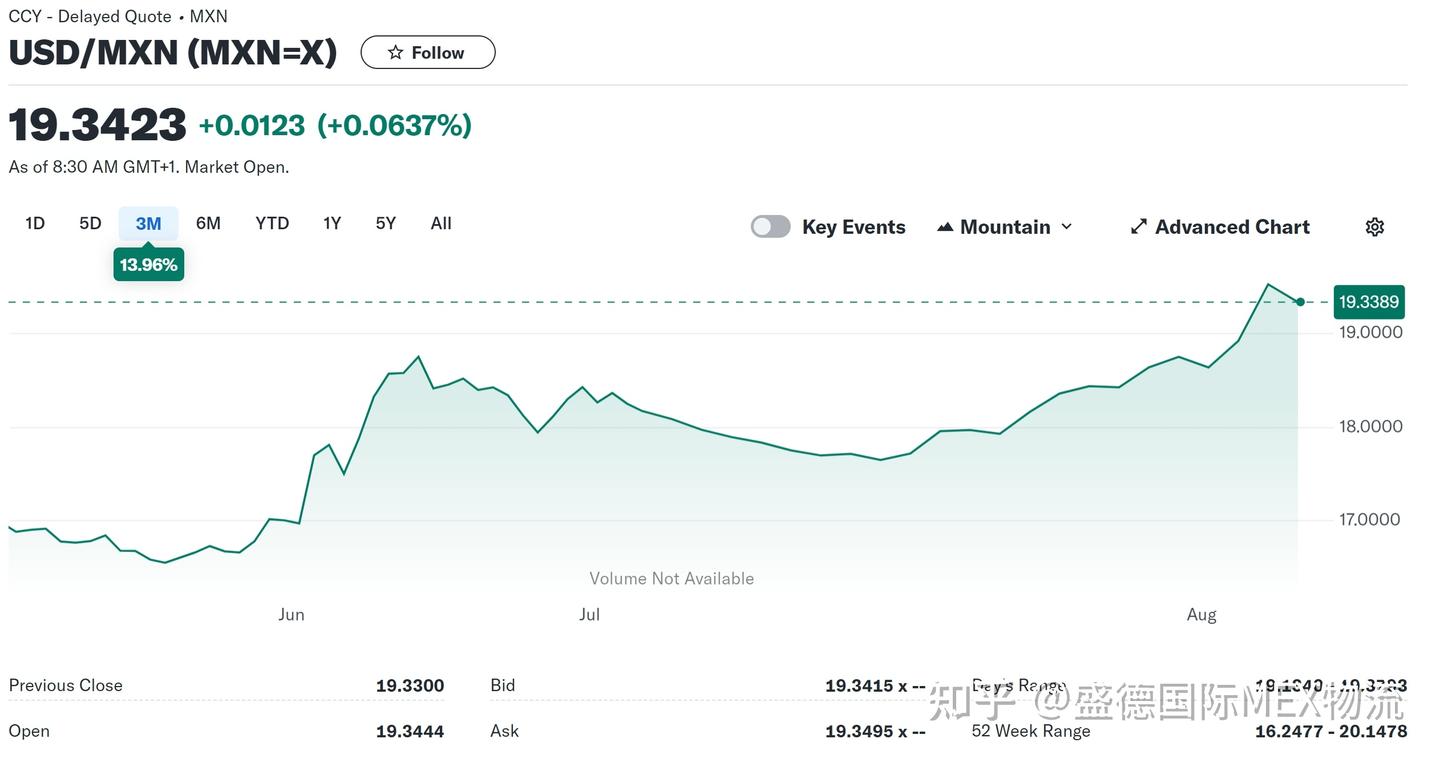Click the green price point marker on chart
This screenshot has height=759, width=1440.
tap(1299, 301)
